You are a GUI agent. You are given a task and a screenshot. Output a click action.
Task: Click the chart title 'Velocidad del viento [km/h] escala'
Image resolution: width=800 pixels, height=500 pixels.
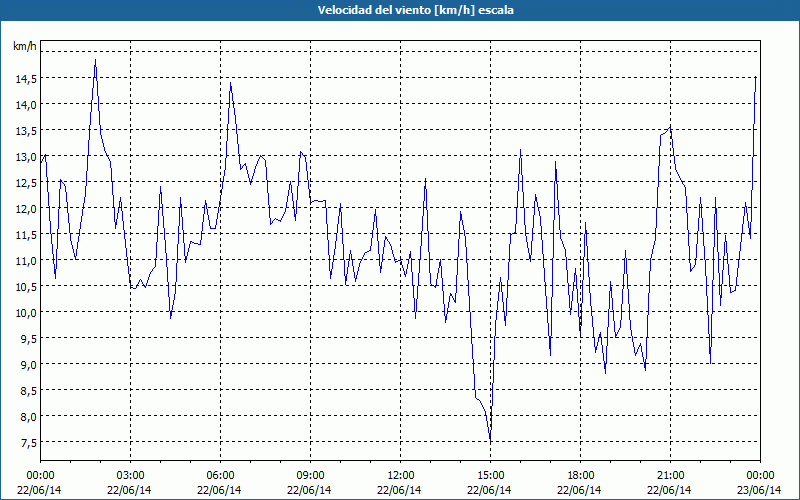pos(415,10)
